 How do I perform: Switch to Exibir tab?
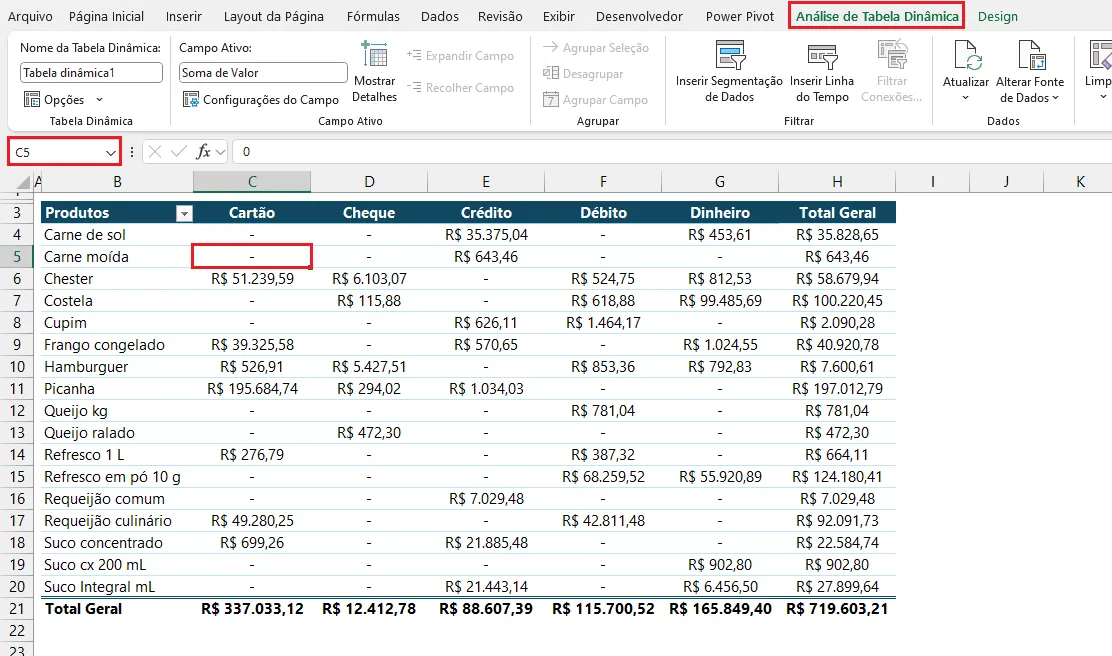[559, 16]
